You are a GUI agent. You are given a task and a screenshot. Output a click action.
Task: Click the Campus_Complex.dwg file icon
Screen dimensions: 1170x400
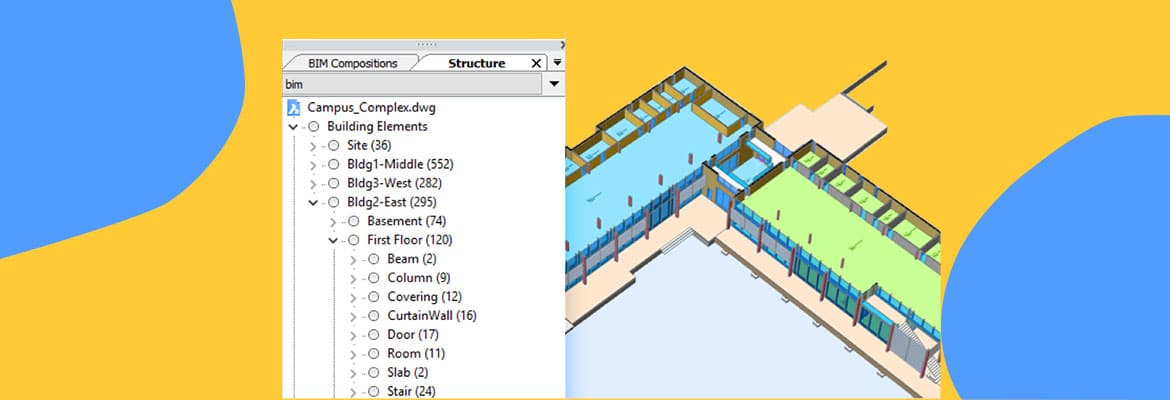tap(294, 108)
